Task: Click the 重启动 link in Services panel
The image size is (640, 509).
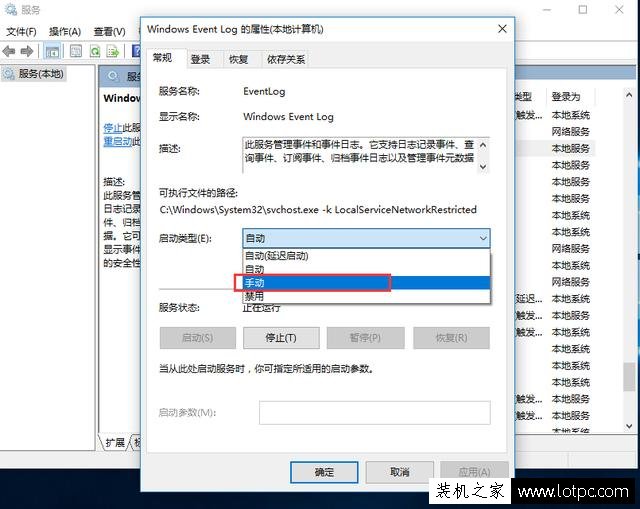Action: [118, 142]
